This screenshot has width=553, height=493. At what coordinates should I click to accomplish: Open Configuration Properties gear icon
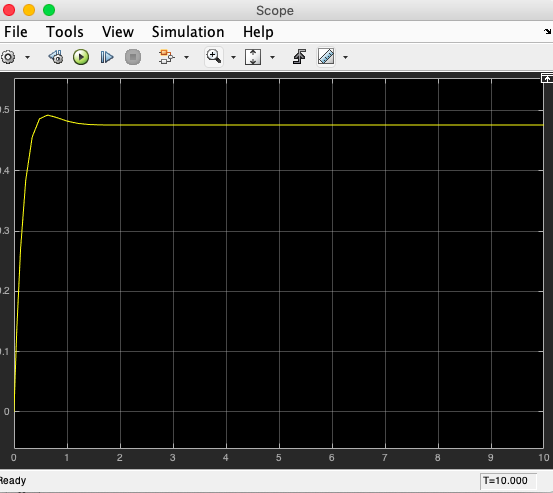[x=8, y=57]
